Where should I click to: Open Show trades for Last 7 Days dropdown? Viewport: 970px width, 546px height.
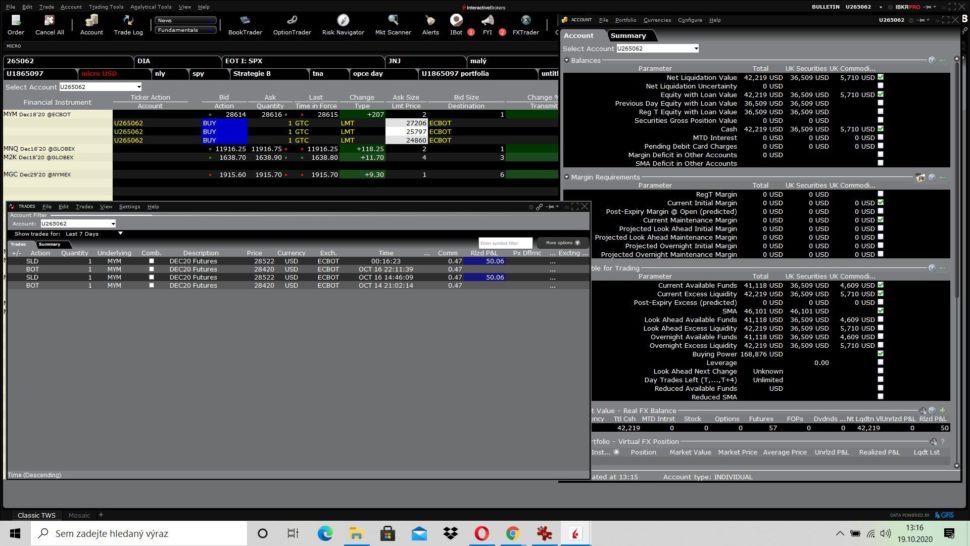(93, 234)
